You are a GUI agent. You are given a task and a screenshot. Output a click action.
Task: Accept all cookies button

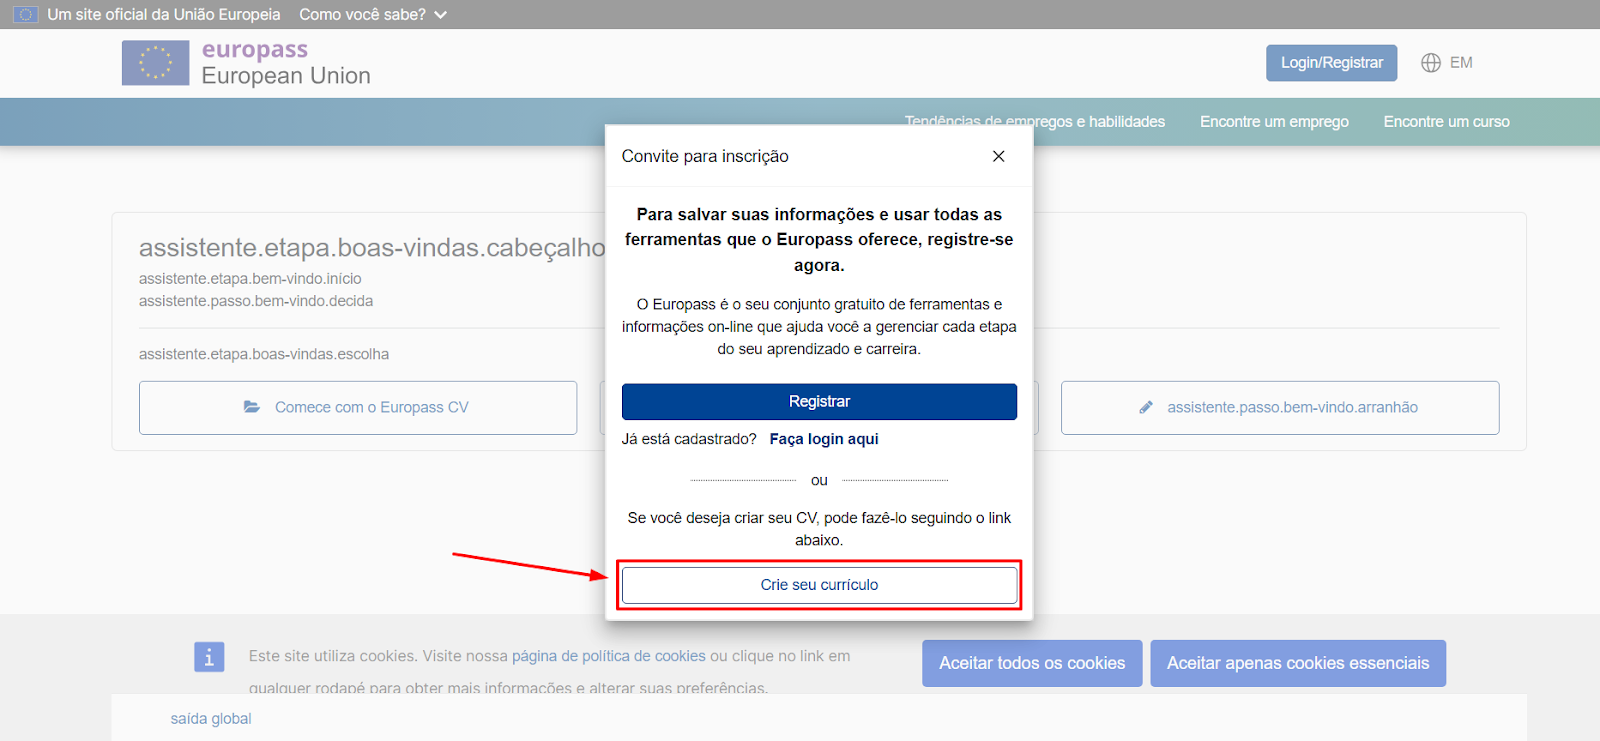coord(1032,663)
